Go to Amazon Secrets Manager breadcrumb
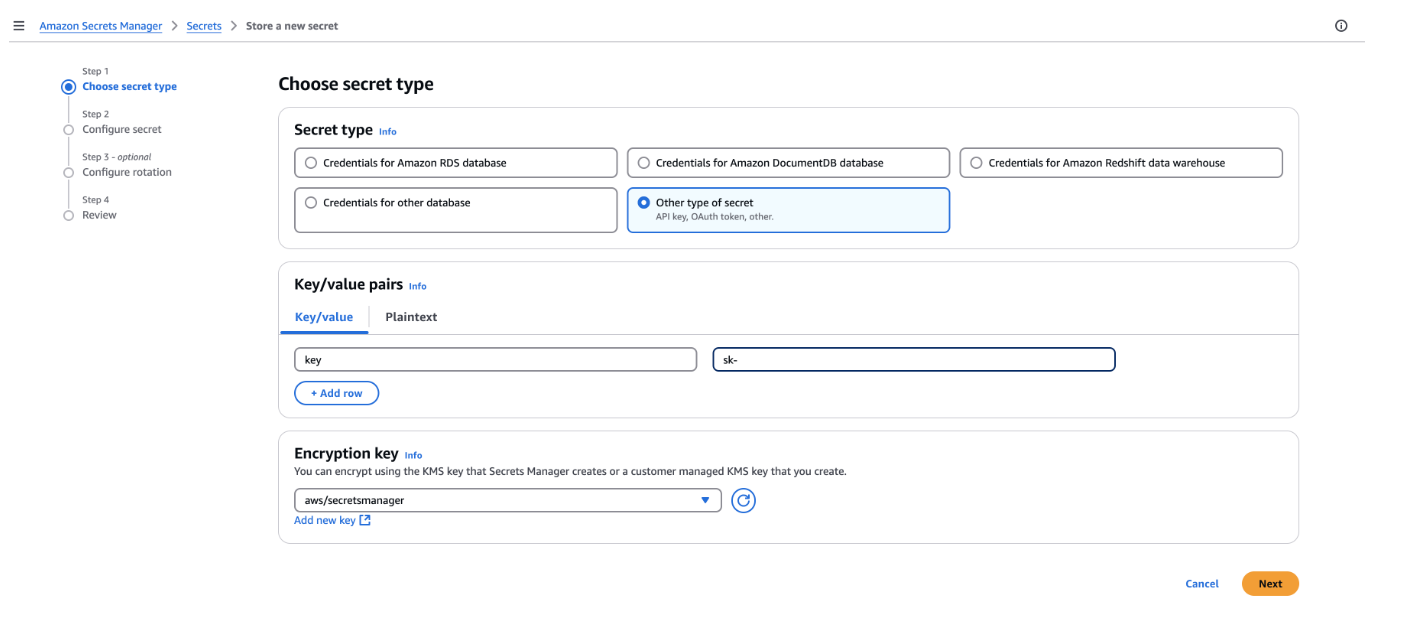The image size is (1405, 635). click(x=101, y=26)
